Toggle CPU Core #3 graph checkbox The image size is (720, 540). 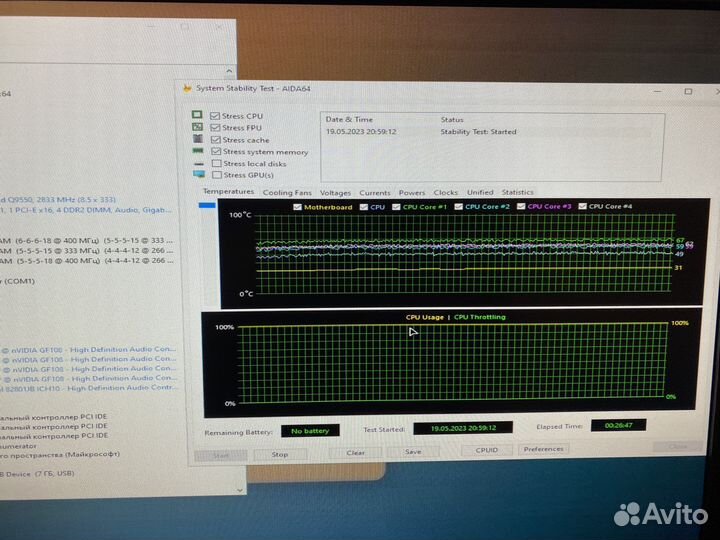pyautogui.click(x=521, y=206)
